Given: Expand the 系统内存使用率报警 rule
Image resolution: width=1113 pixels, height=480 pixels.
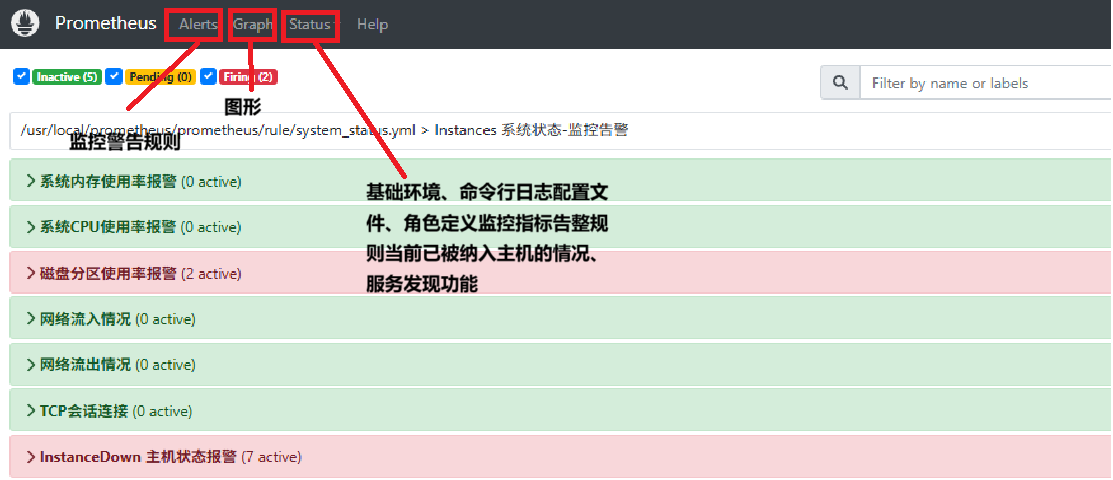Looking at the screenshot, I should (561, 182).
